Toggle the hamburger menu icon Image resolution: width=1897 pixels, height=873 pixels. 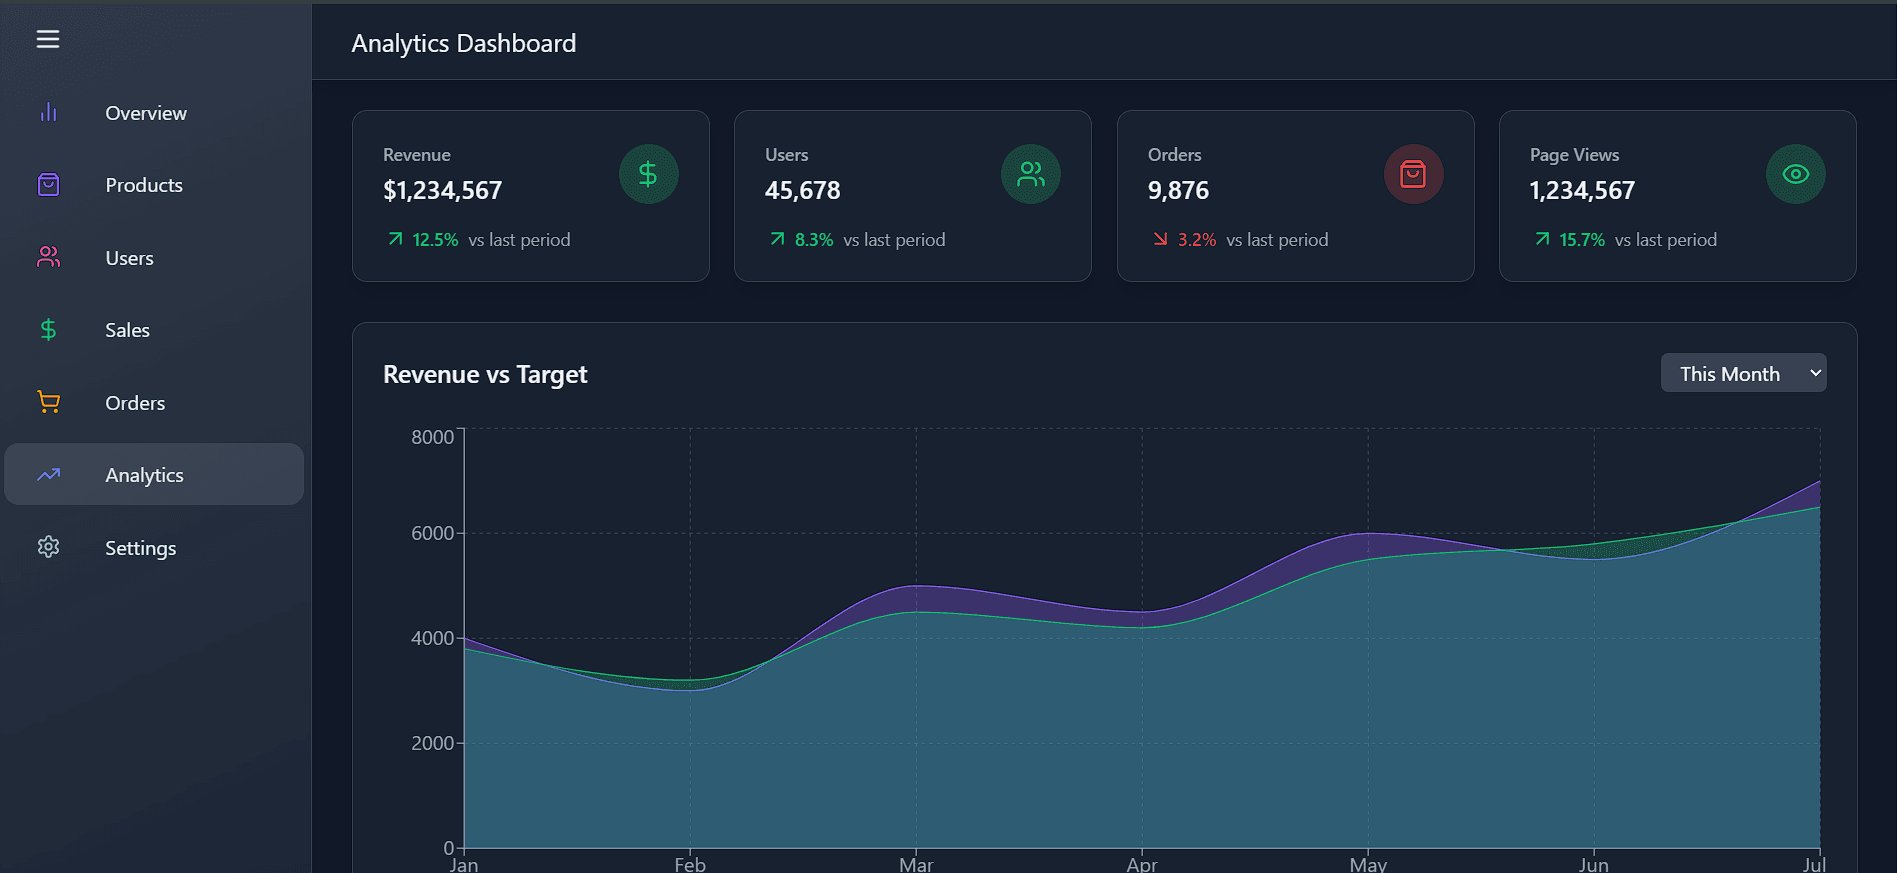click(x=48, y=39)
